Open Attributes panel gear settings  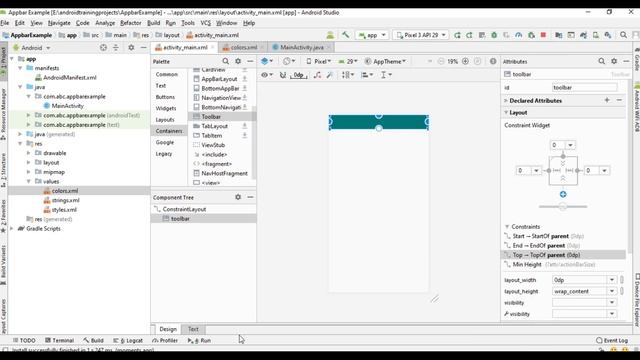click(x=614, y=61)
